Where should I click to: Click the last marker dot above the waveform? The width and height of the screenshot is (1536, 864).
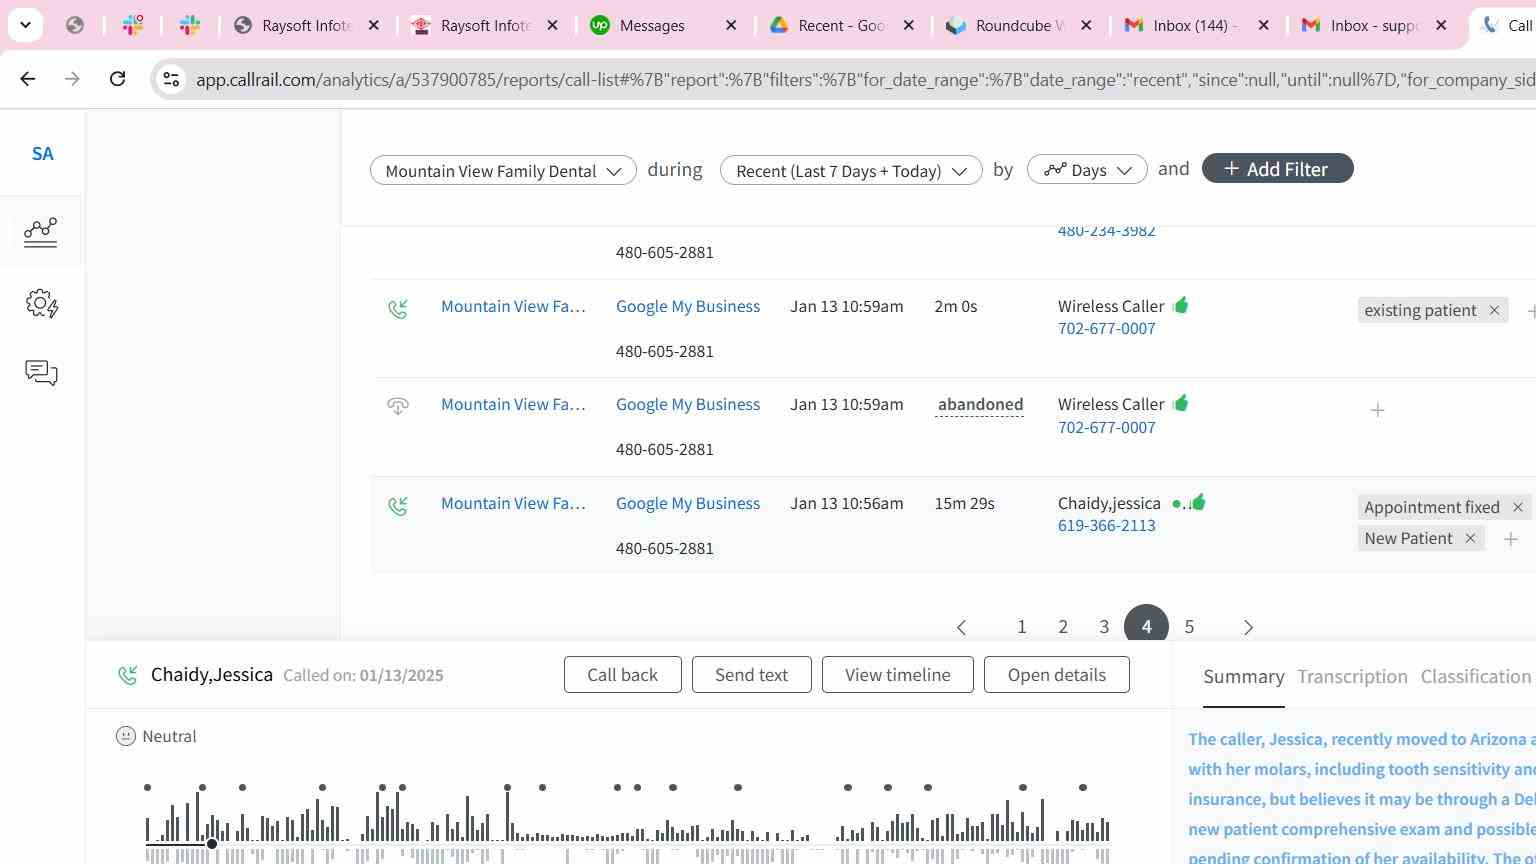(x=1083, y=788)
